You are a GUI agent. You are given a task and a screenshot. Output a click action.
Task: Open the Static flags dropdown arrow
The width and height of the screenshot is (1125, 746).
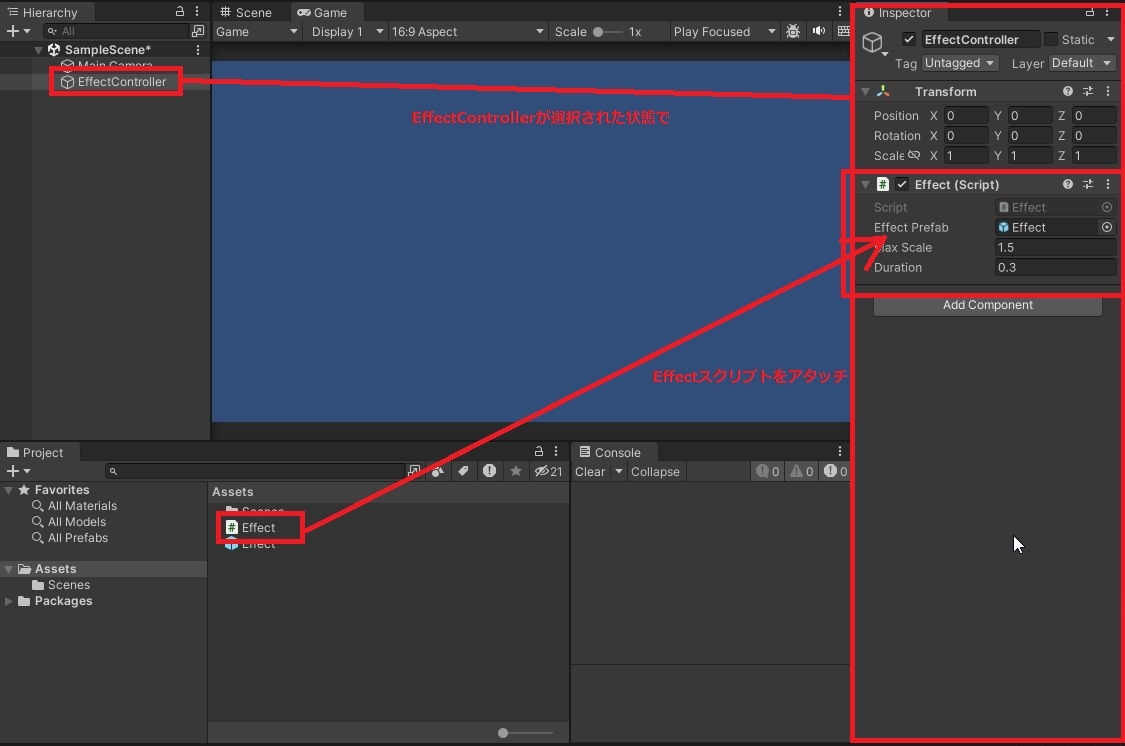[x=1111, y=39]
